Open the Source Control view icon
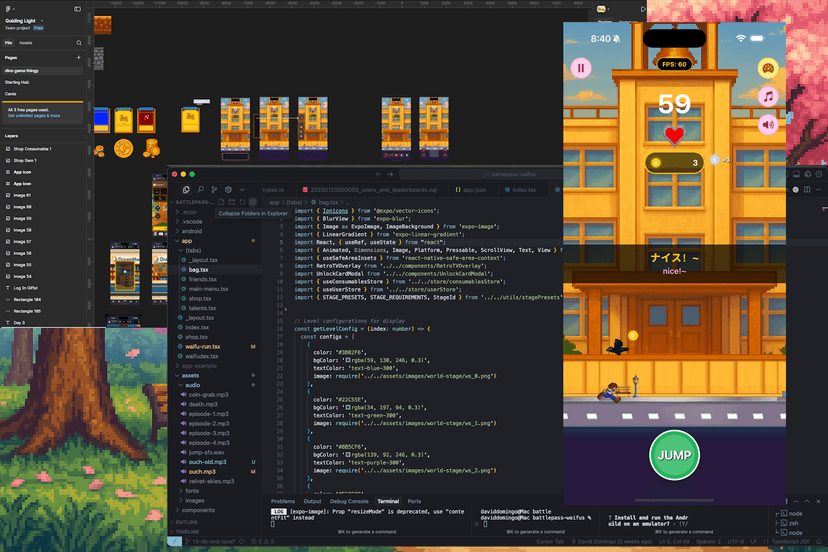This screenshot has width=828, height=552. (x=214, y=190)
